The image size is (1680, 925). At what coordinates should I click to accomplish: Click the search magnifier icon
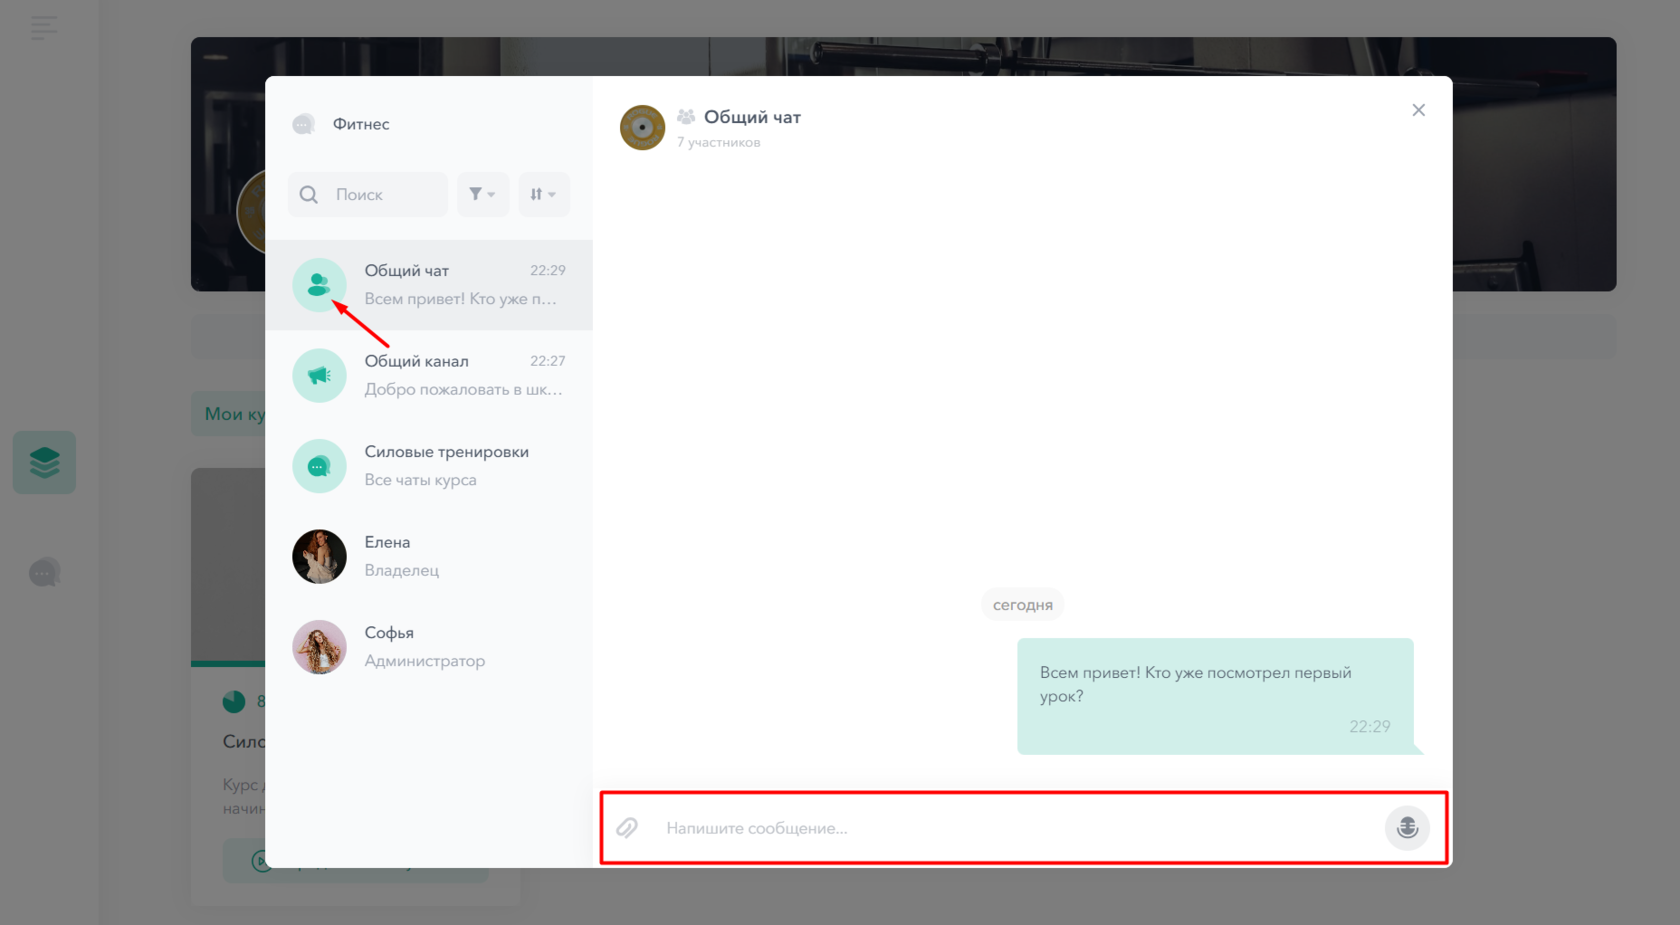point(309,194)
